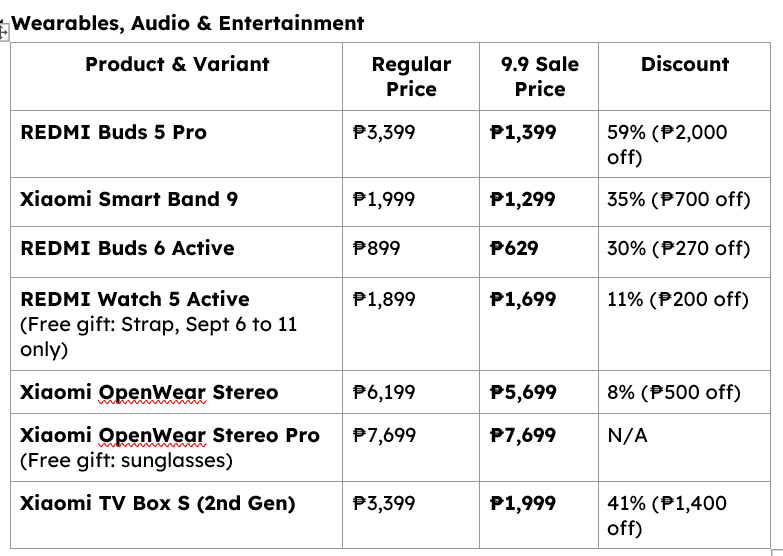The image size is (783, 556).
Task: Click the 'Xiaomi TV Box S (2nd Gen)' cell
Action: point(157,503)
